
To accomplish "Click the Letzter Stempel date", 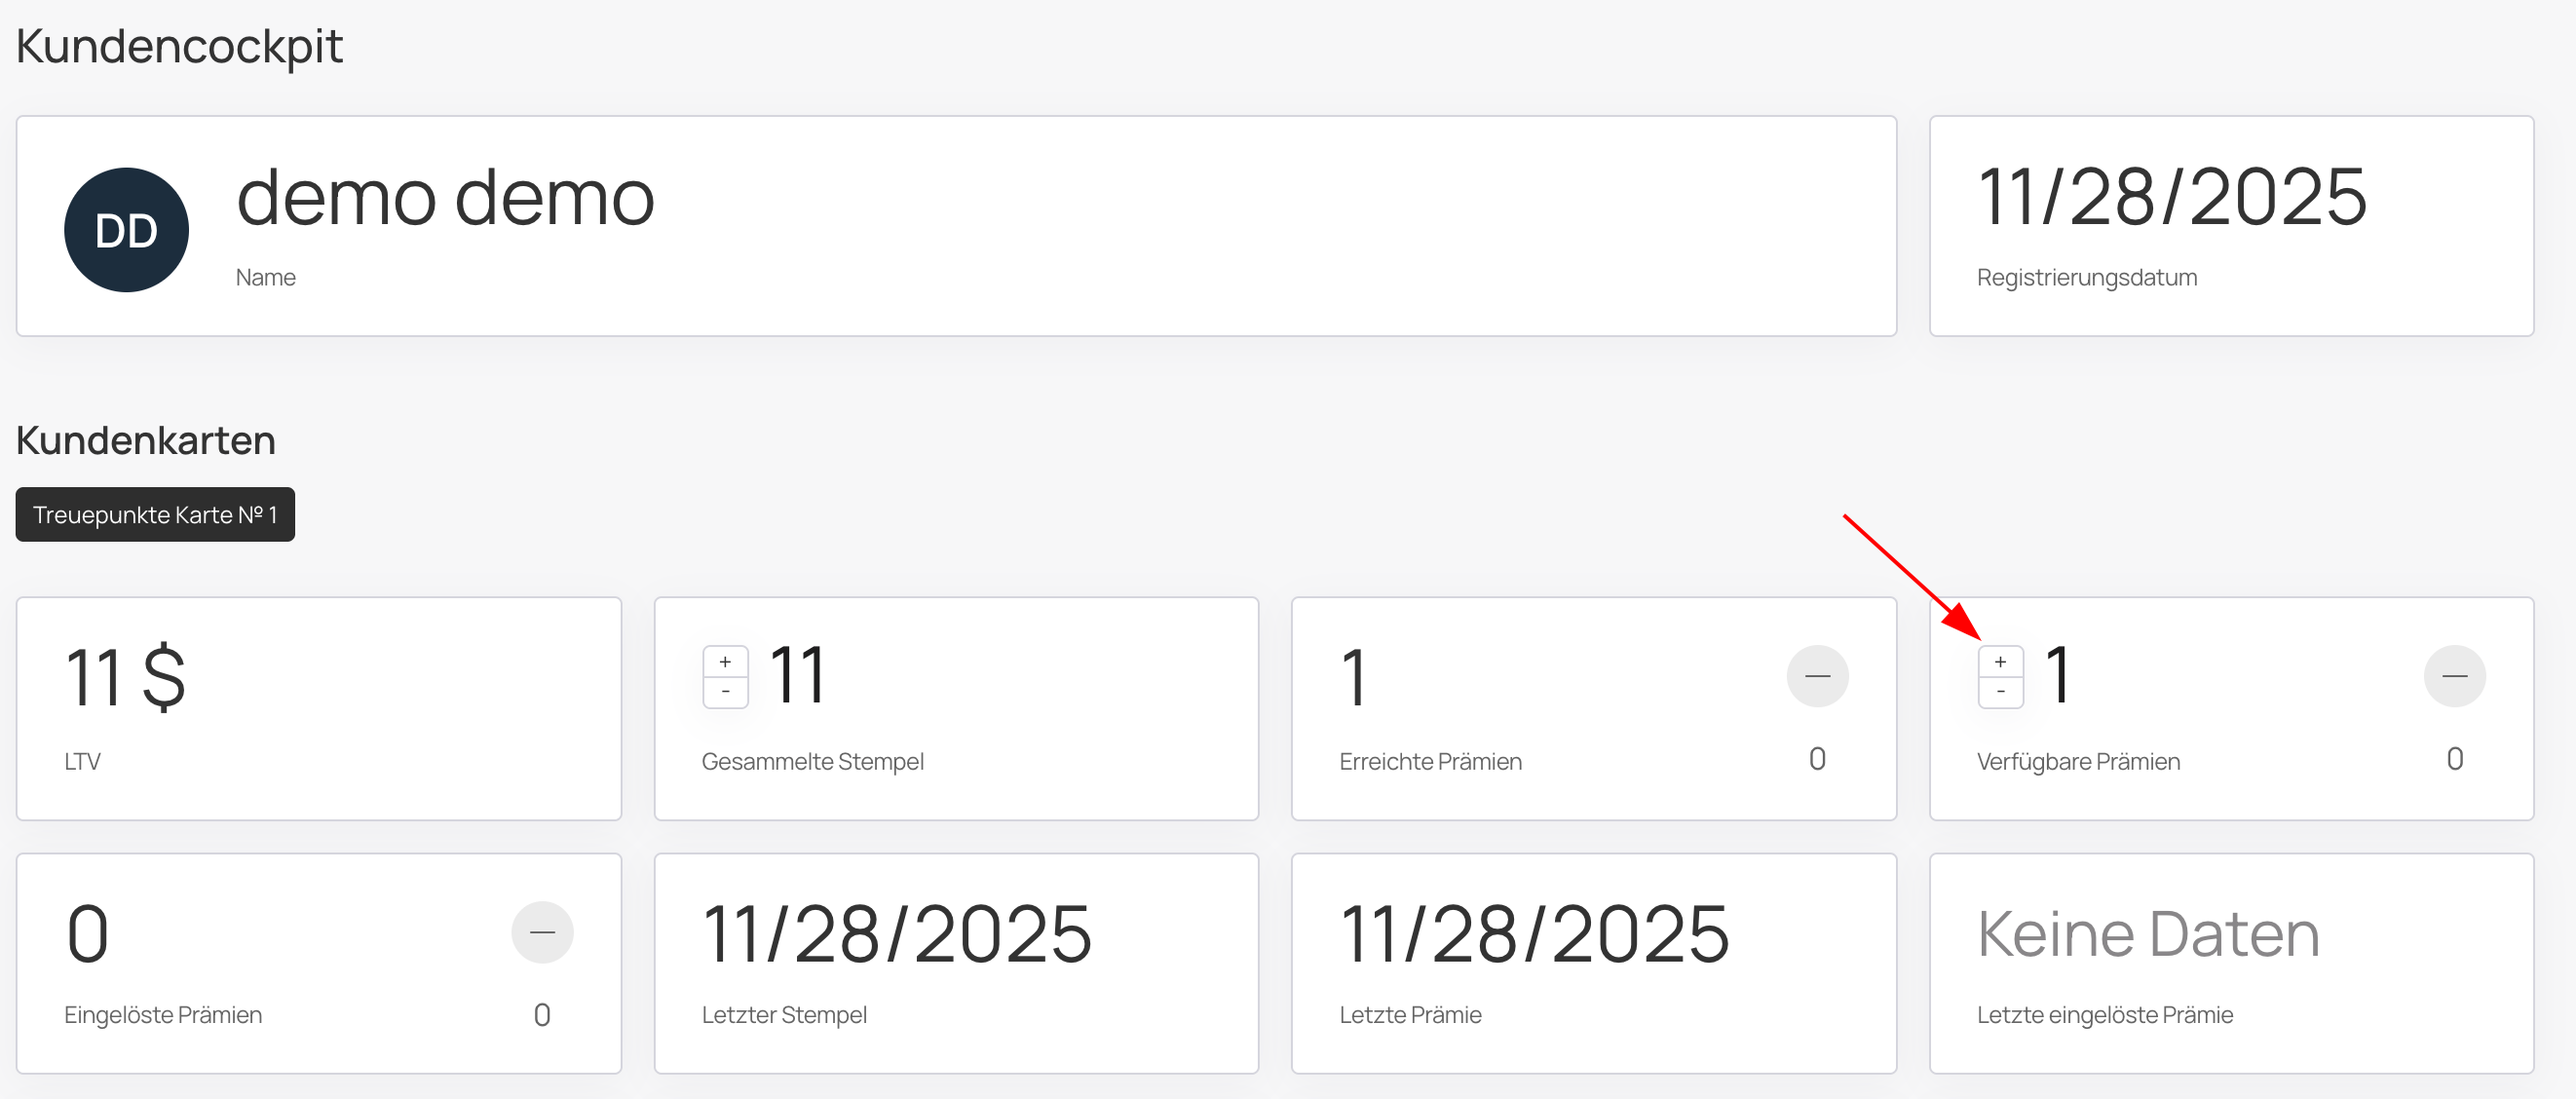I will click(896, 934).
